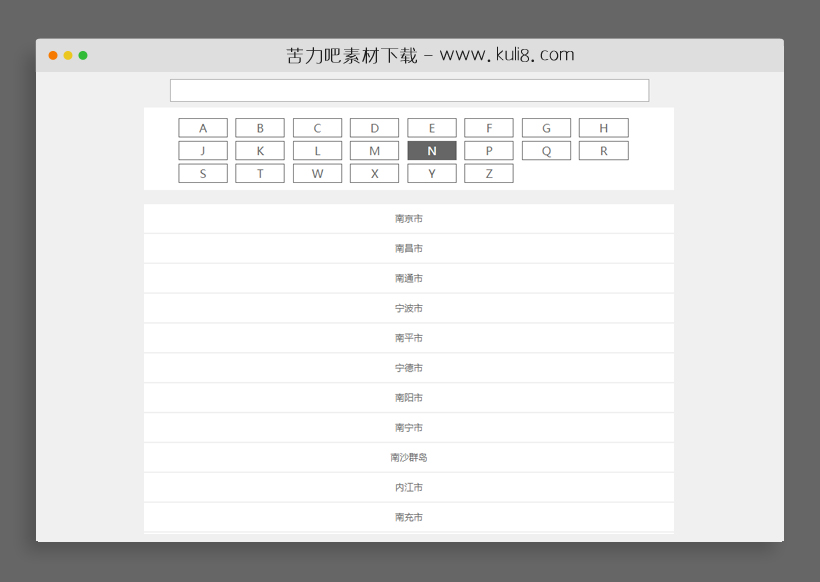Select letter A in the alphabet filter
The height and width of the screenshot is (582, 820).
[x=202, y=127]
